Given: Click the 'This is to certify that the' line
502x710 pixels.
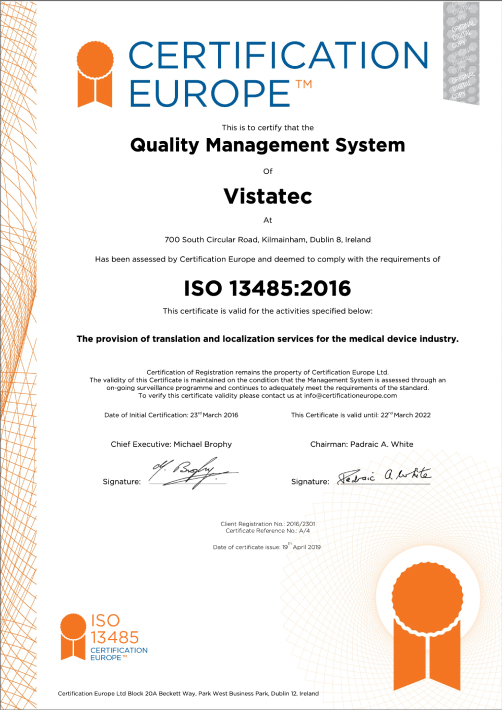Looking at the screenshot, I should coord(268,128).
